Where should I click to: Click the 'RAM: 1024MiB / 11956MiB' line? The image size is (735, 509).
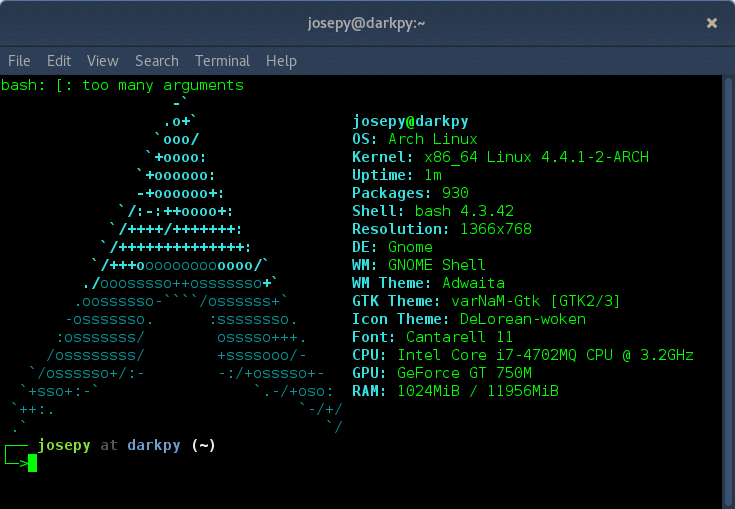pyautogui.click(x=456, y=391)
